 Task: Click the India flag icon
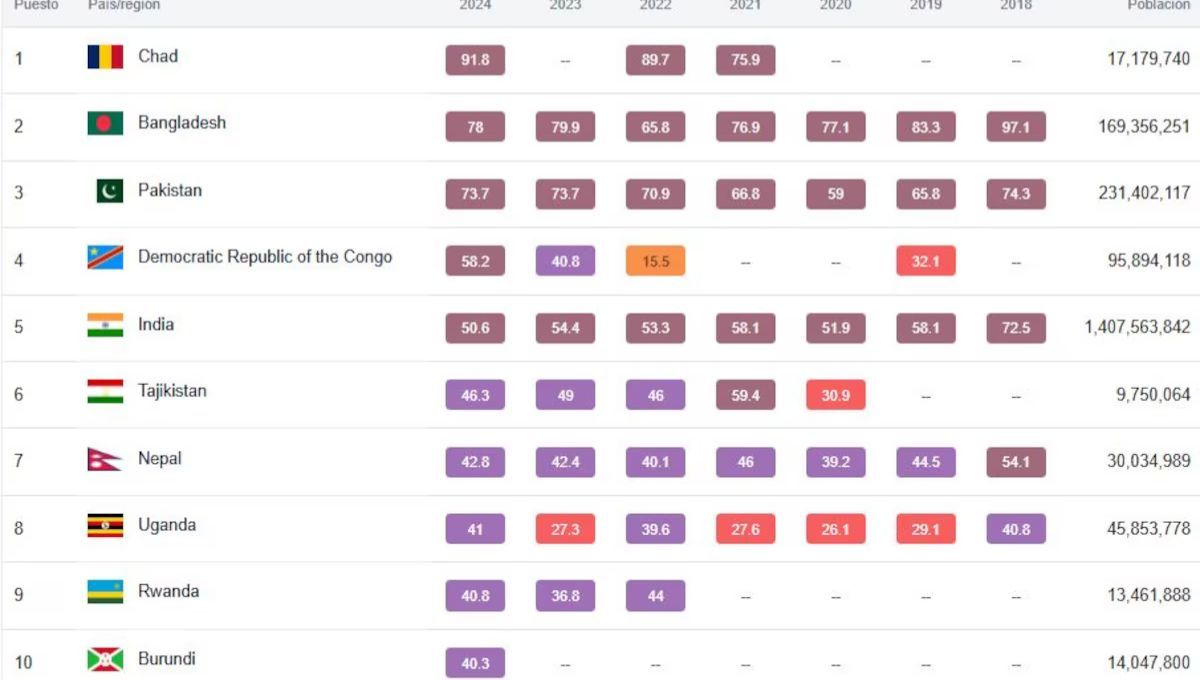coord(105,325)
